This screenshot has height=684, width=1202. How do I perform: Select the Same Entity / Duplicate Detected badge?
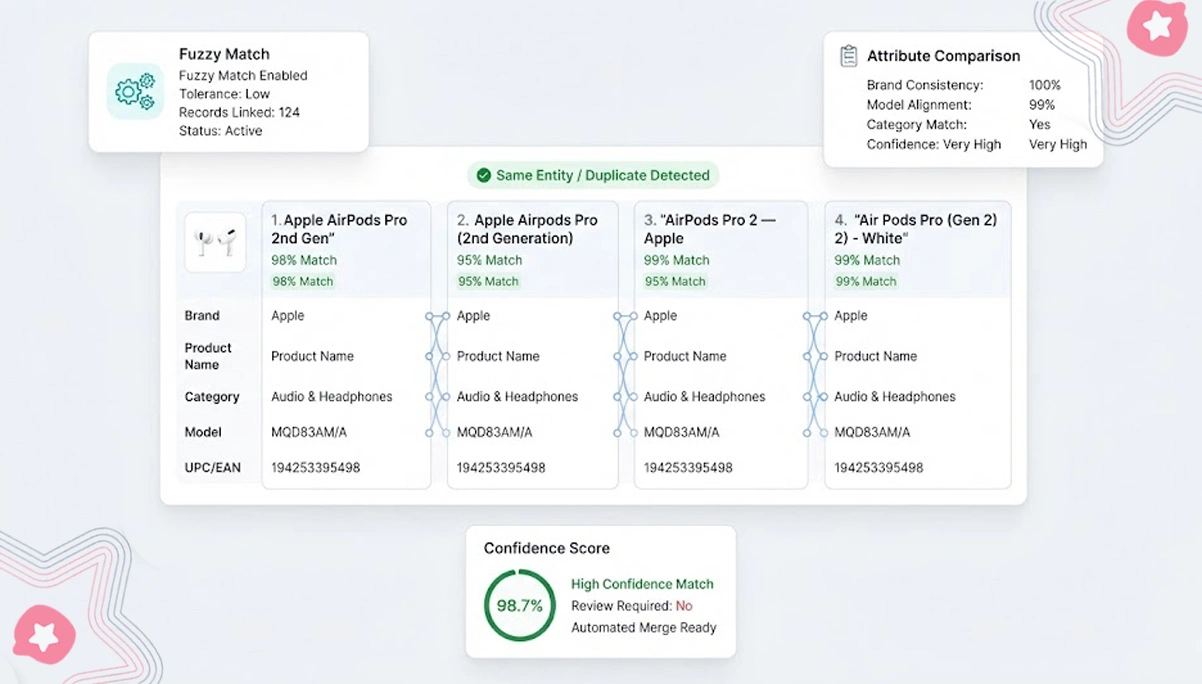(593, 175)
